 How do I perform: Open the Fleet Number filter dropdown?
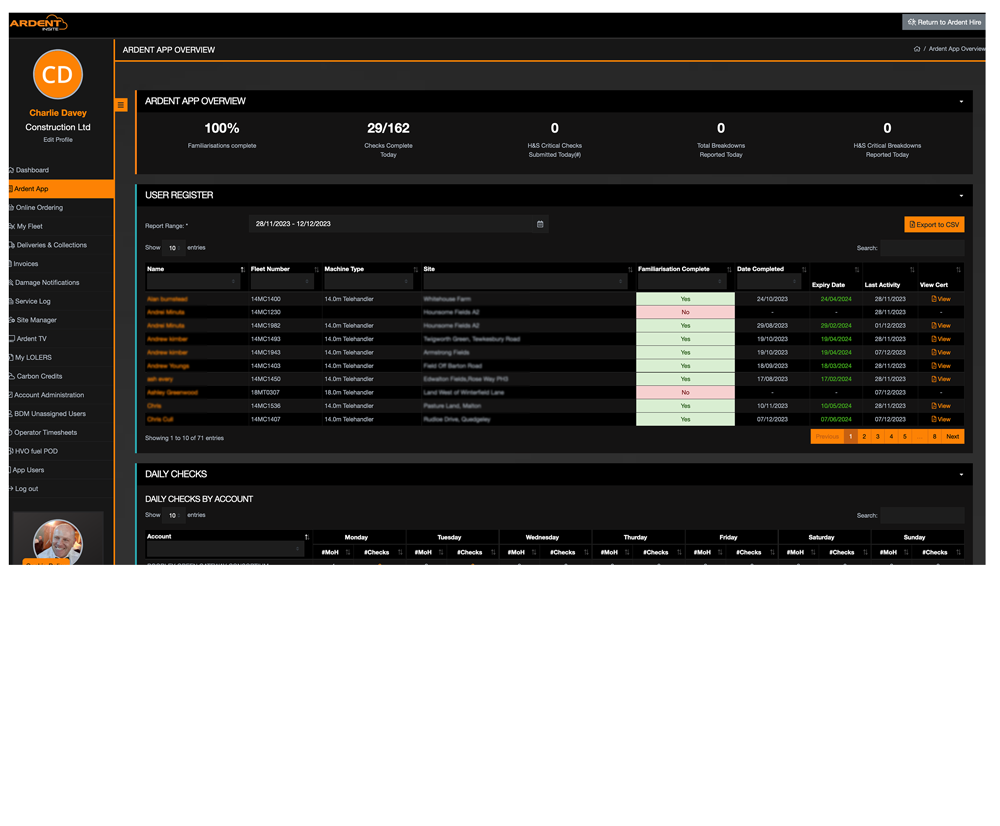pos(283,281)
